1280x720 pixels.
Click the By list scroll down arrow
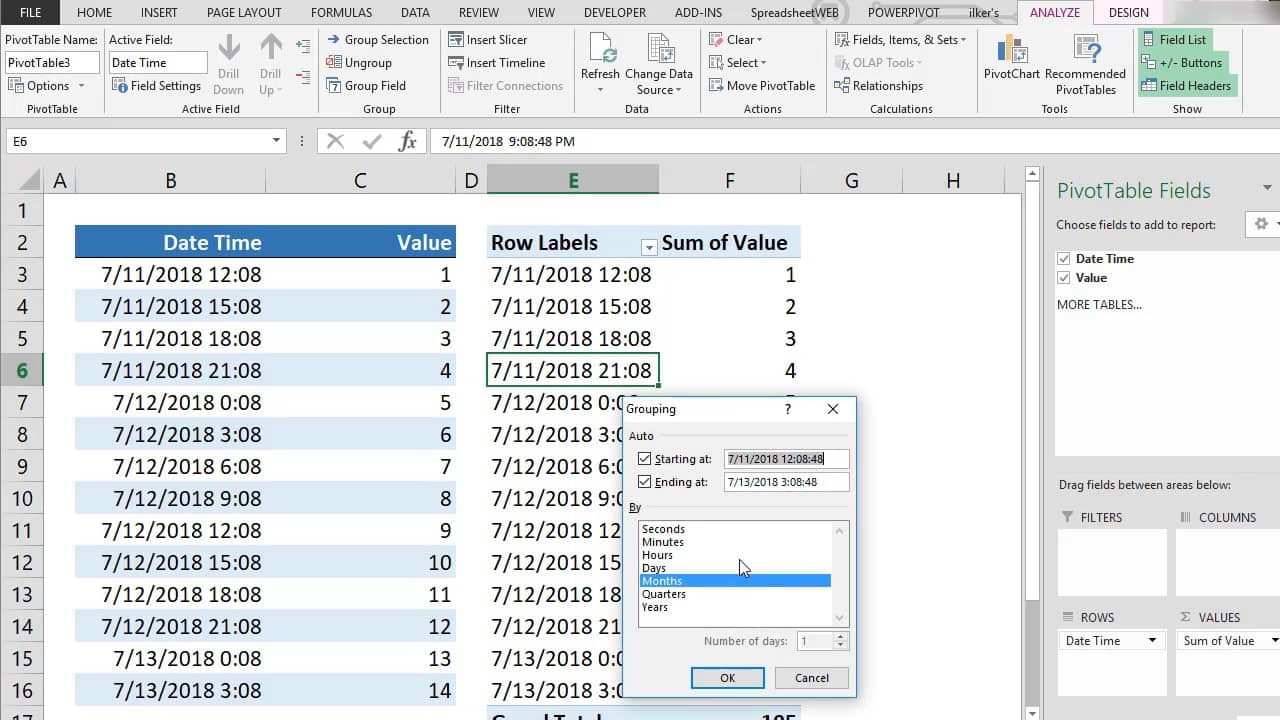tap(840, 619)
